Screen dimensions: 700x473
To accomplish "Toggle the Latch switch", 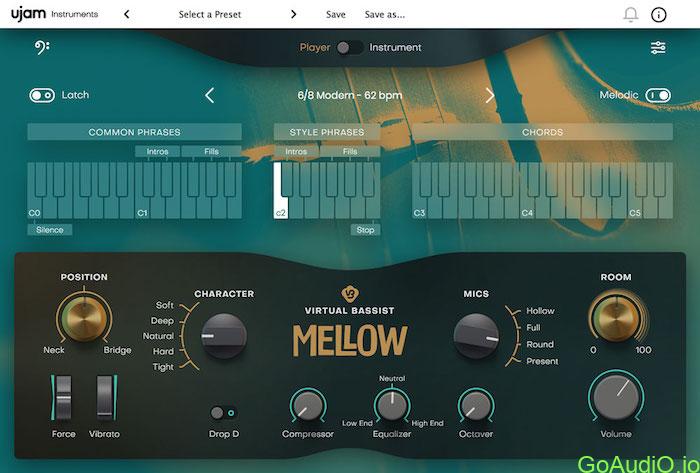I will pos(42,95).
